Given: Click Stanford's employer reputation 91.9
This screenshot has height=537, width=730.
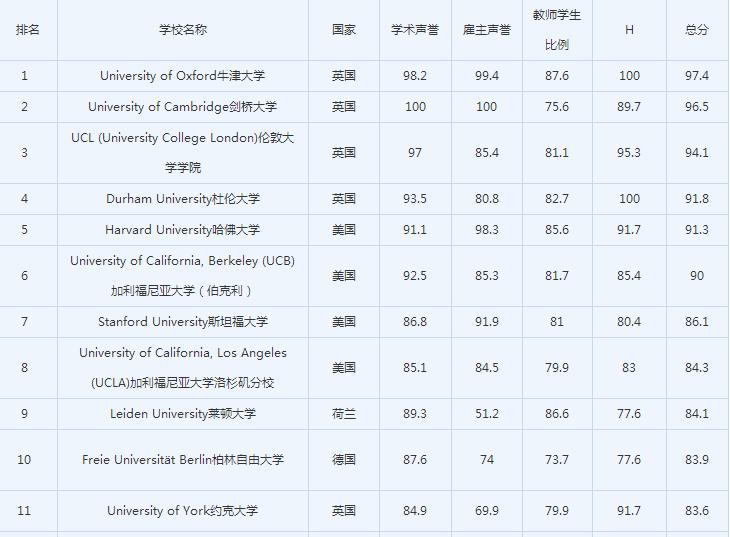Looking at the screenshot, I should pos(487,322).
